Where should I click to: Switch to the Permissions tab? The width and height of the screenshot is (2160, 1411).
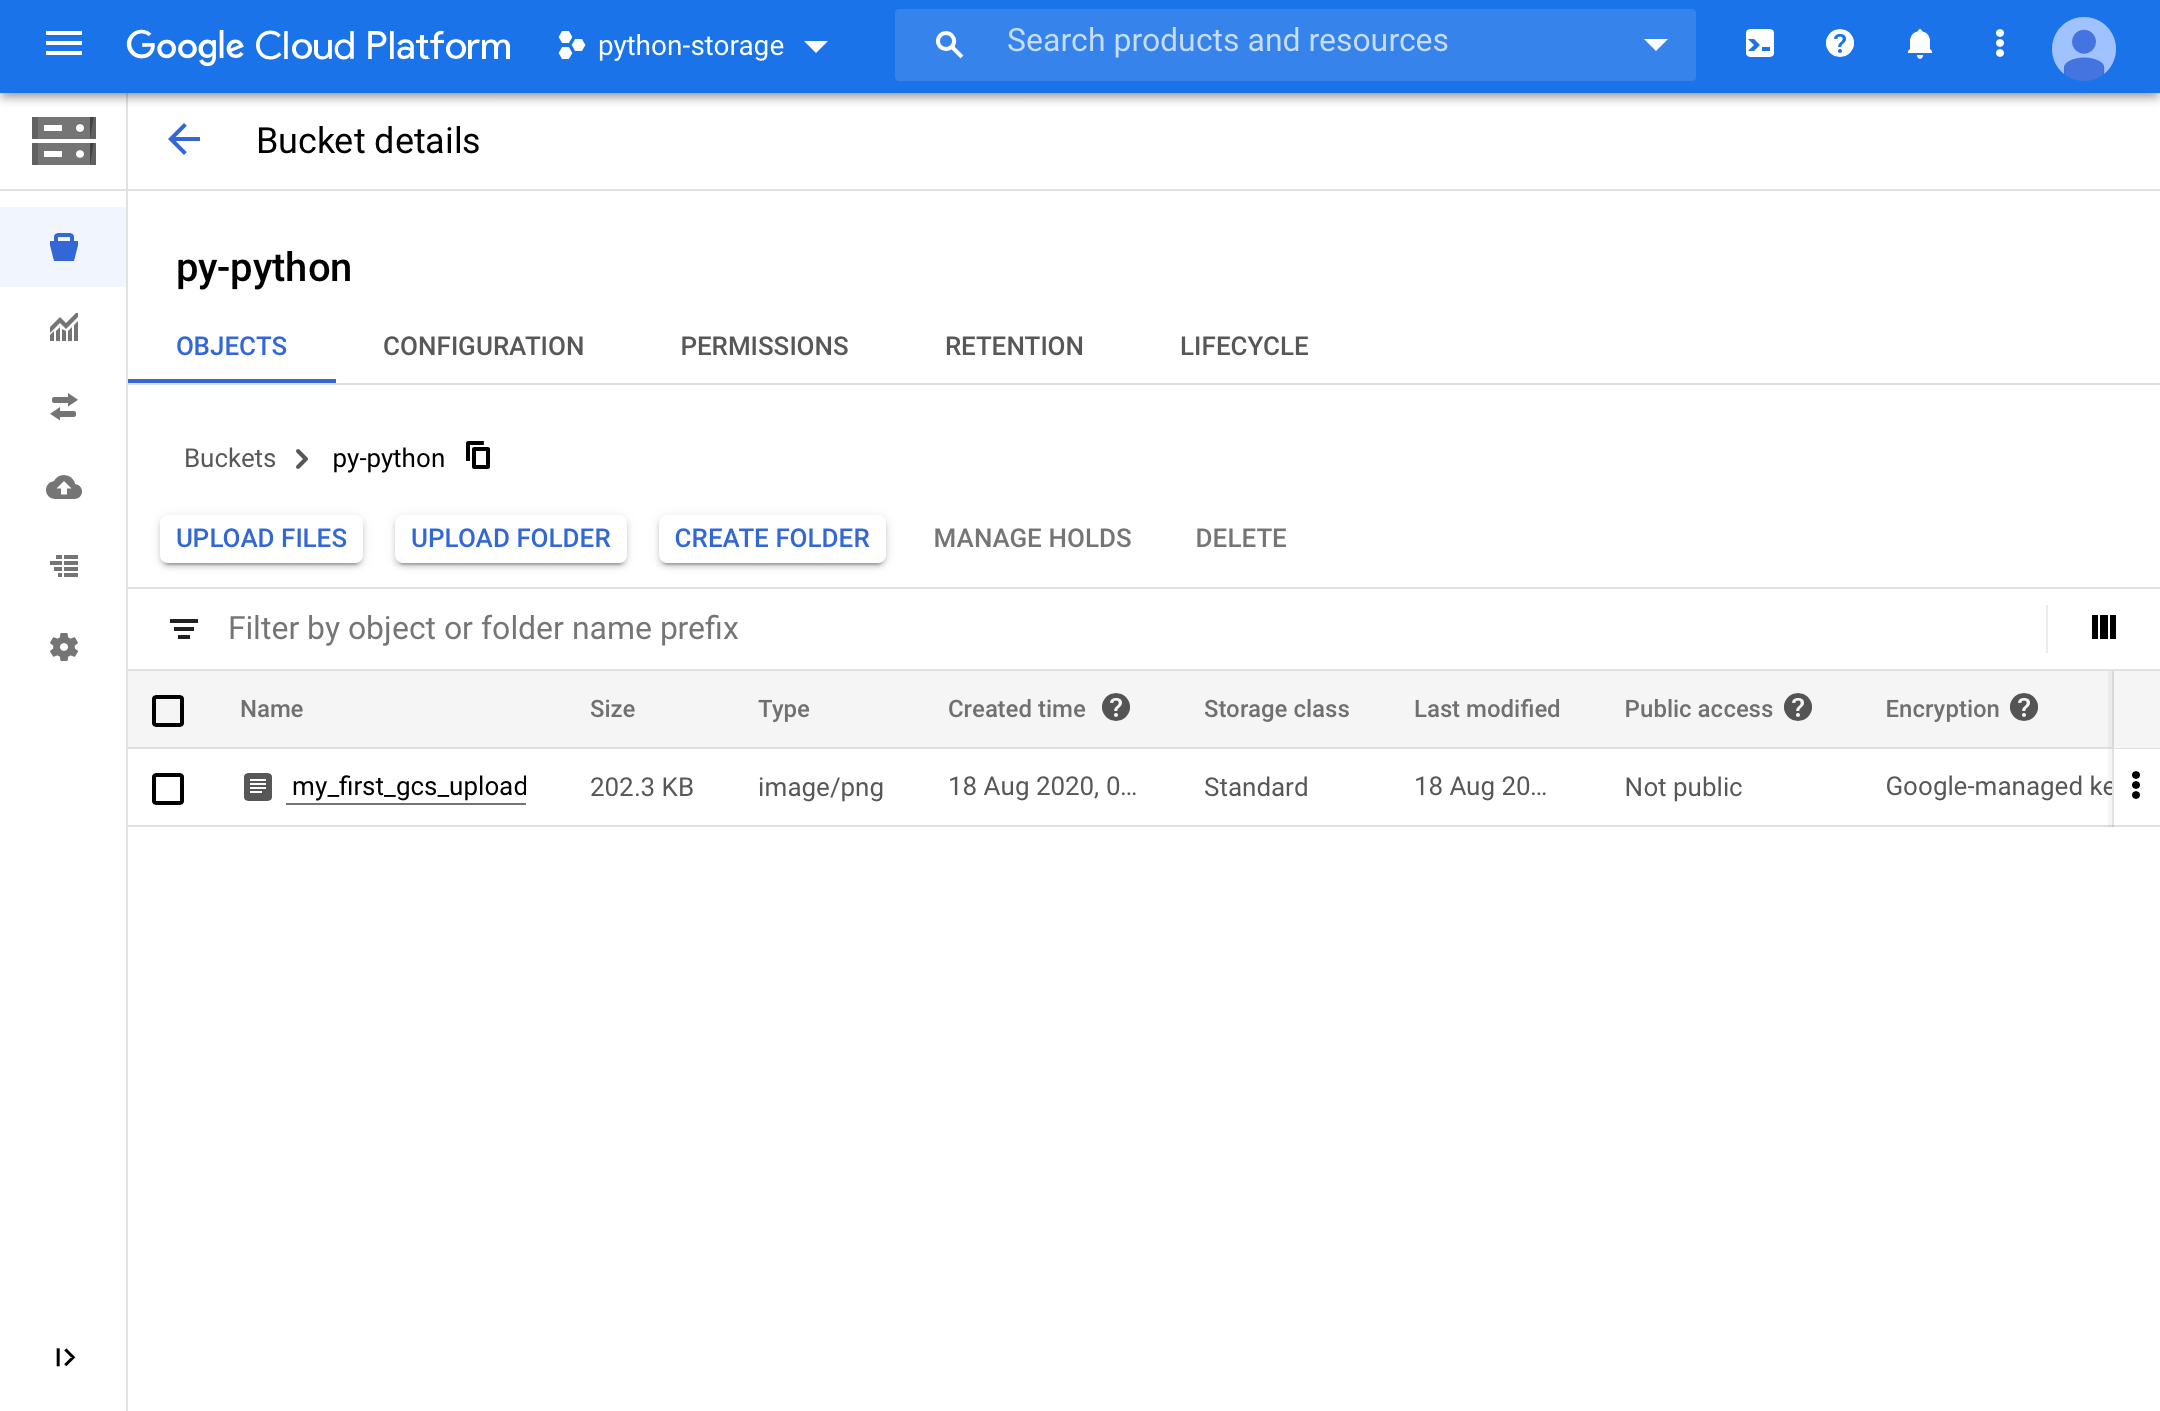pos(764,346)
